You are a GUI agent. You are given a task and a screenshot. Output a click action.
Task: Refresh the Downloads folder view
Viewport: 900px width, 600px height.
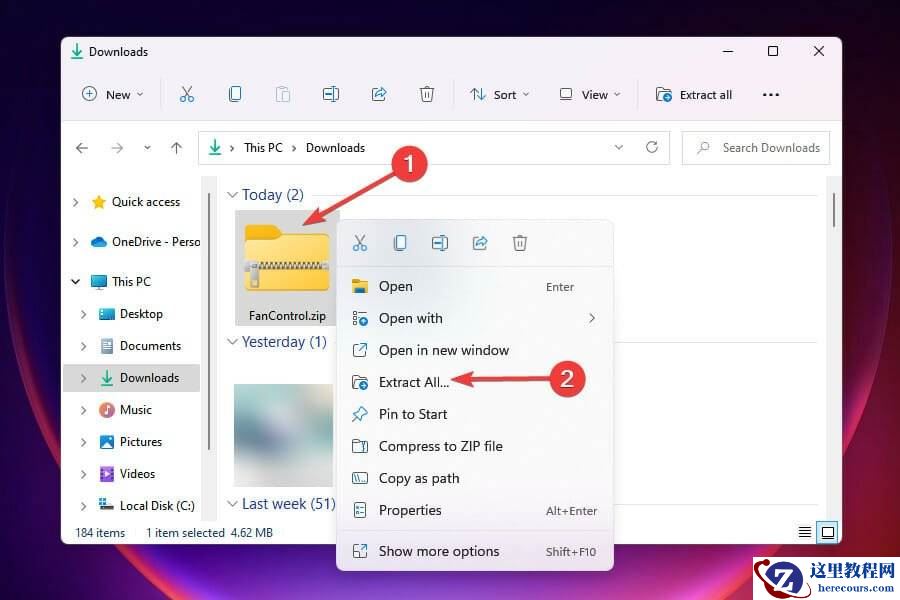[652, 148]
